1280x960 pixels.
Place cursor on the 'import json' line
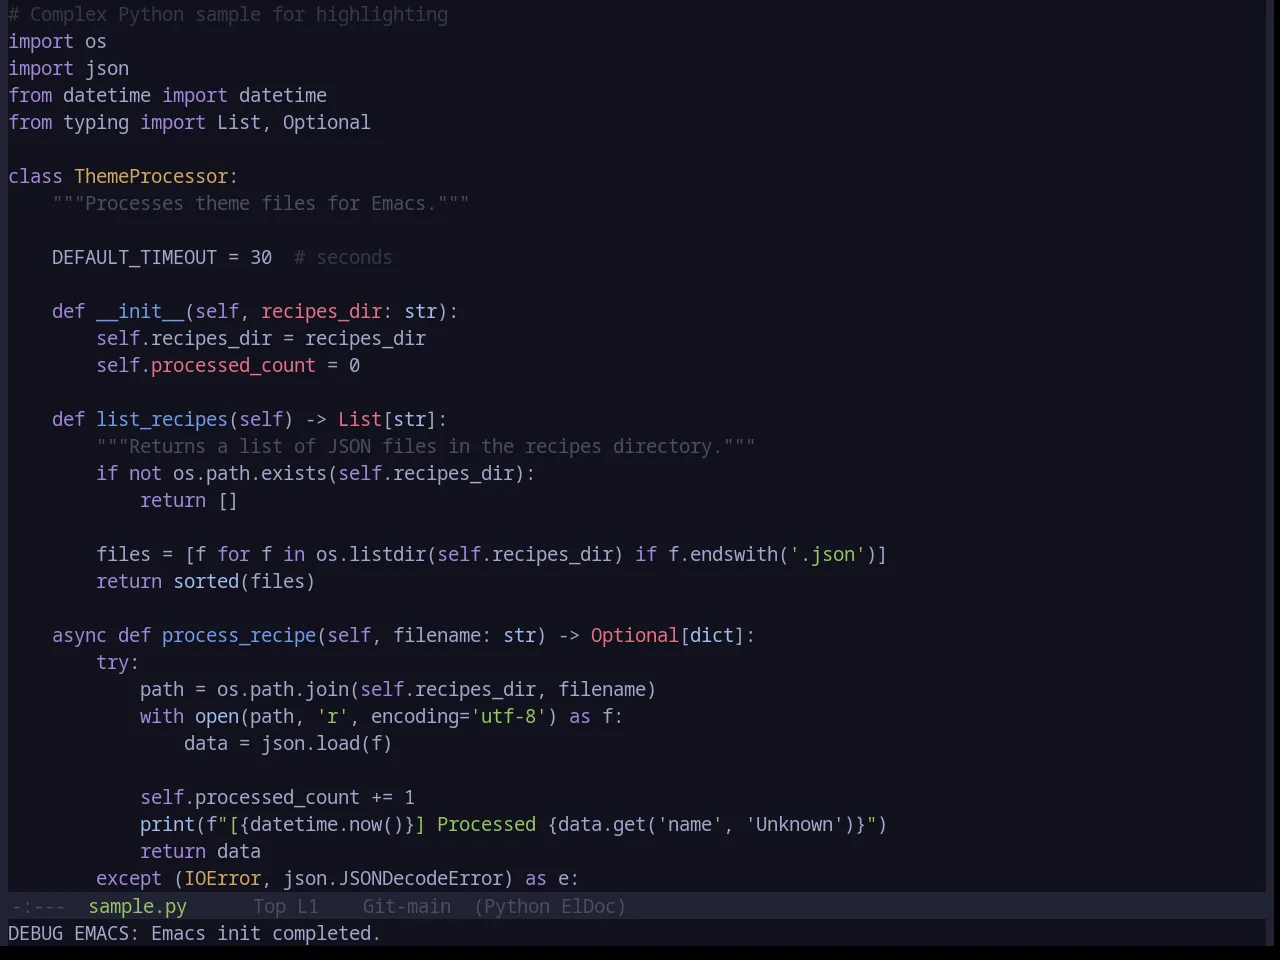click(x=68, y=68)
